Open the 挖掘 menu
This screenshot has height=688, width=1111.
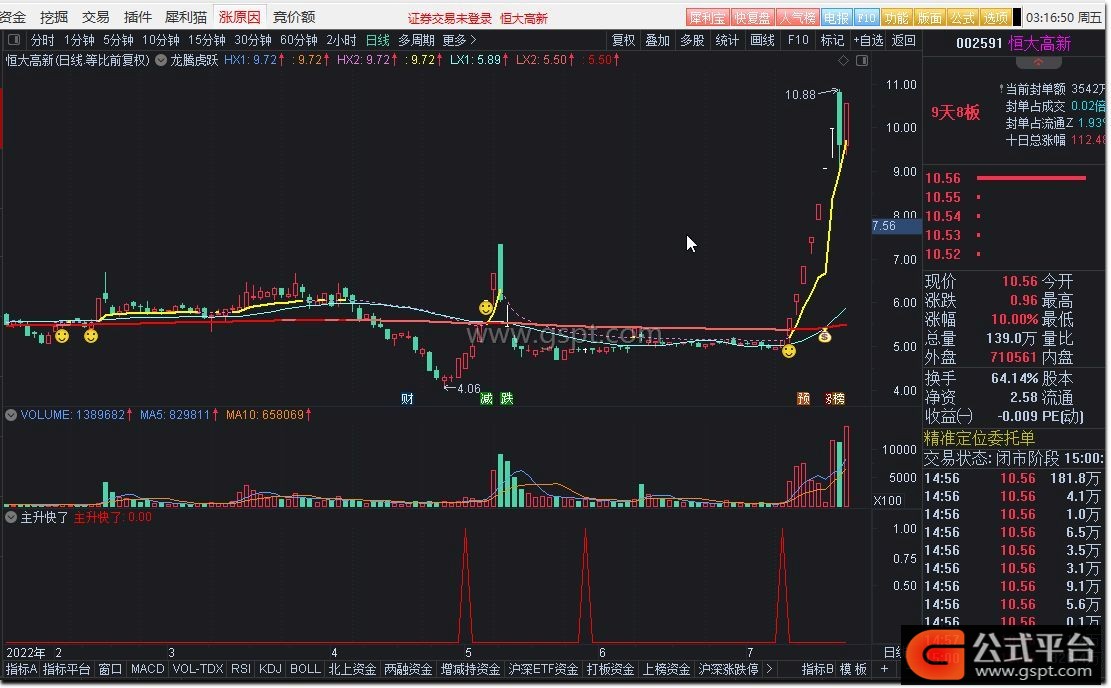[55, 17]
